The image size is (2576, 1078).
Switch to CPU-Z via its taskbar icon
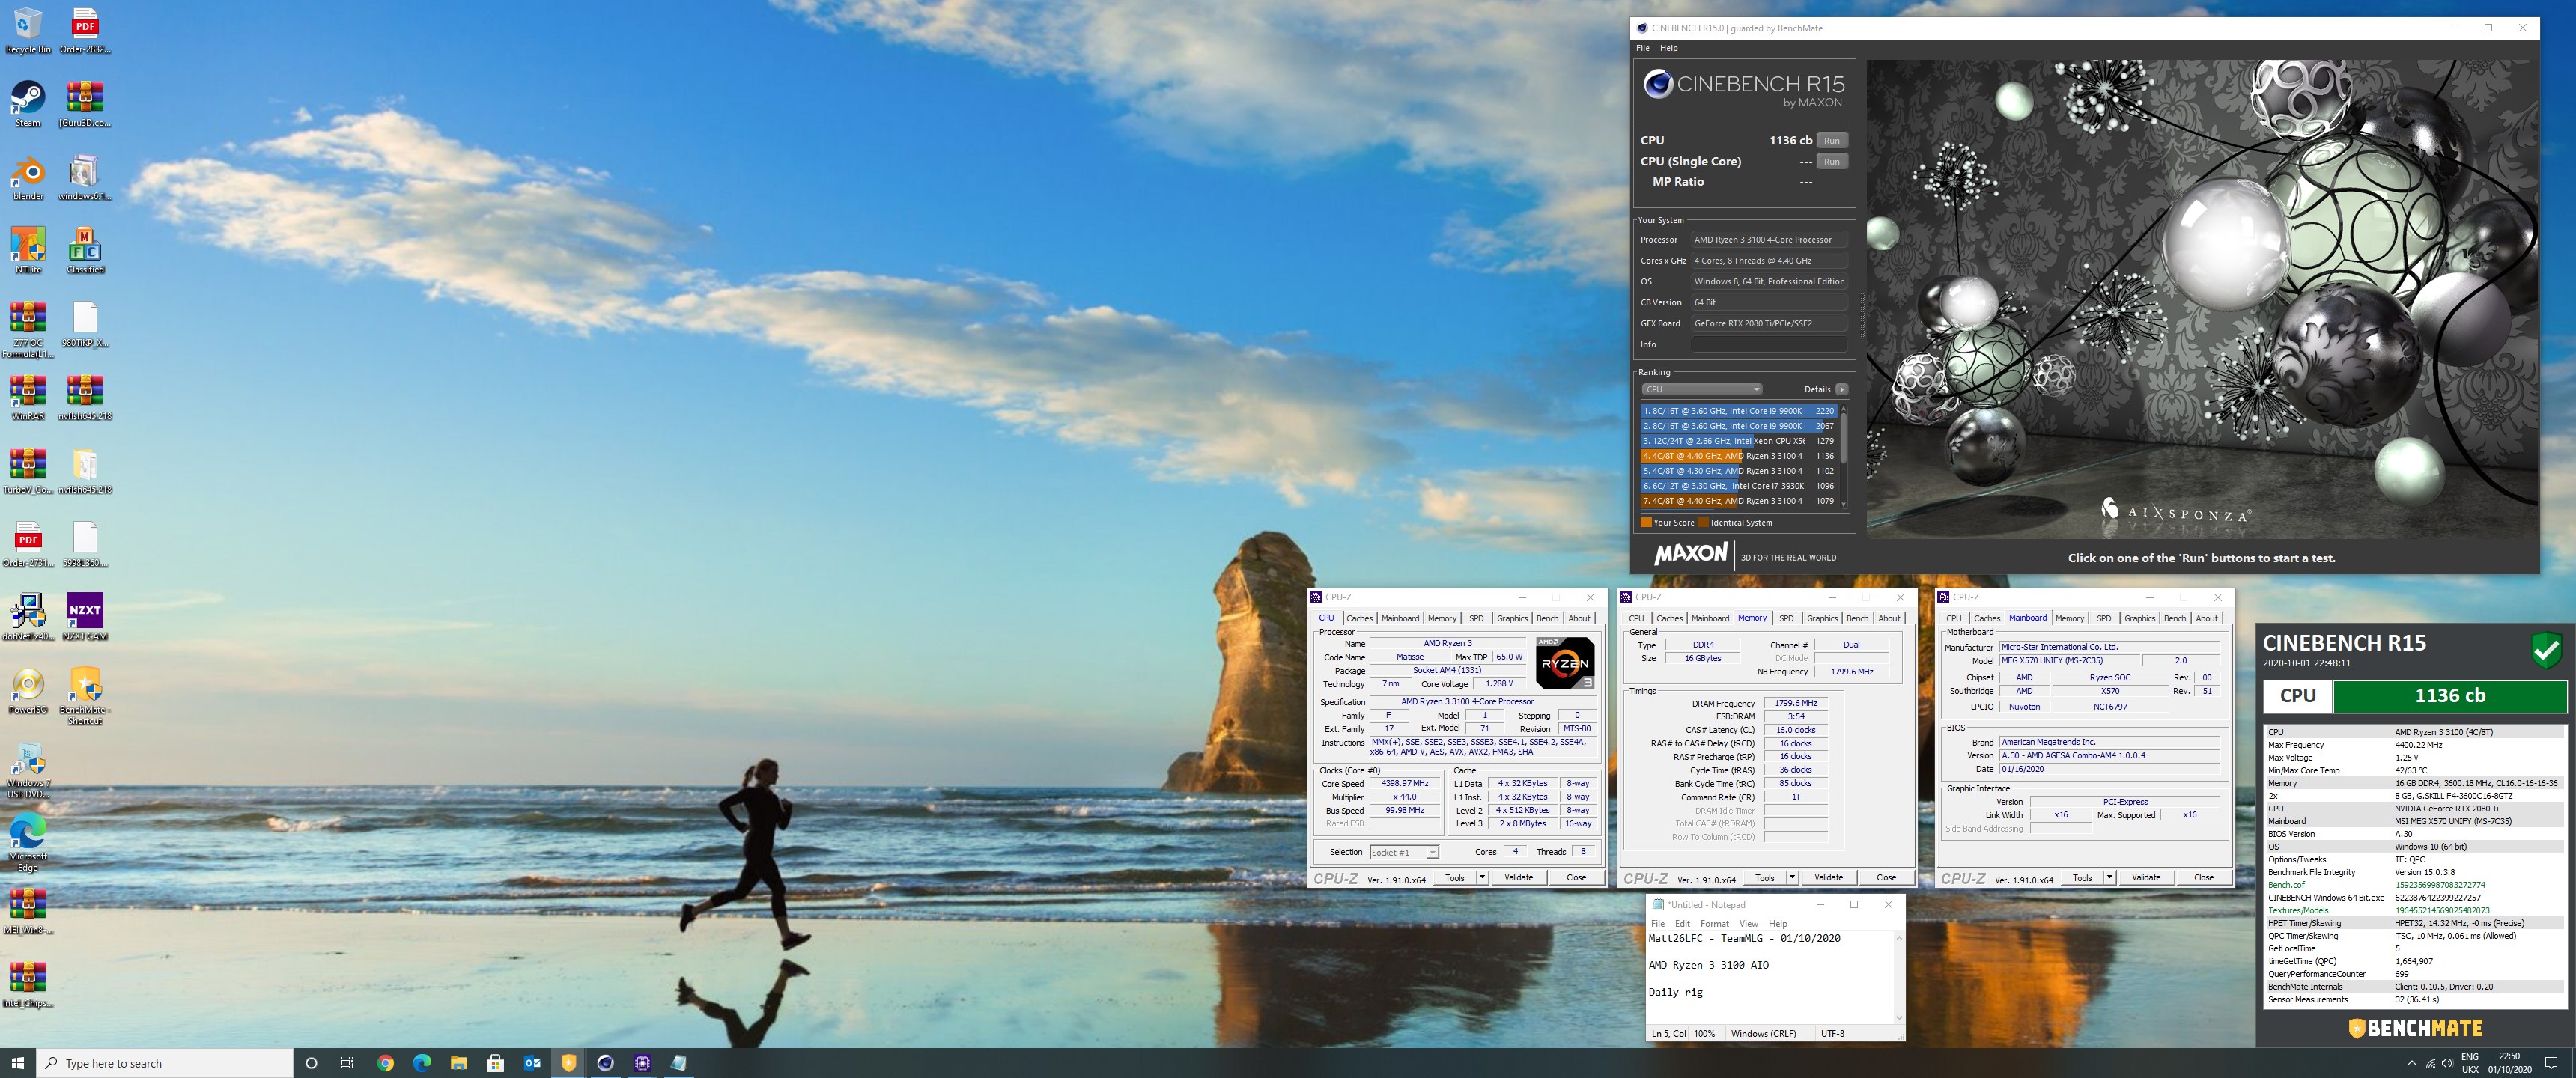coord(642,1063)
